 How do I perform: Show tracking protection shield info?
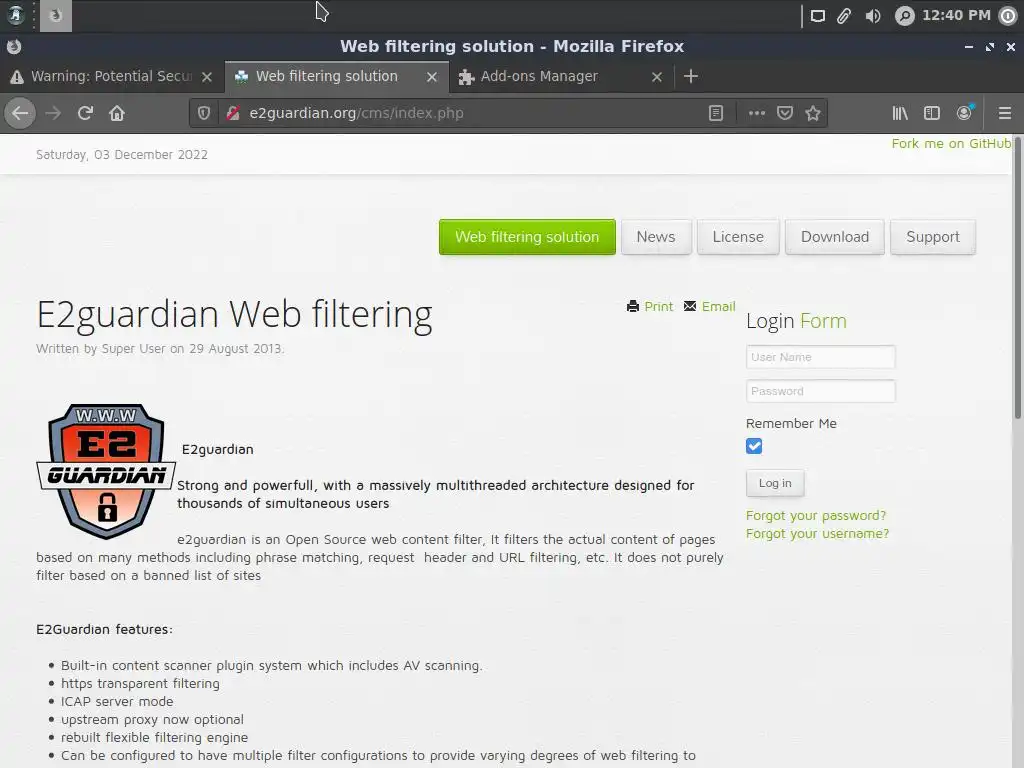coord(204,113)
